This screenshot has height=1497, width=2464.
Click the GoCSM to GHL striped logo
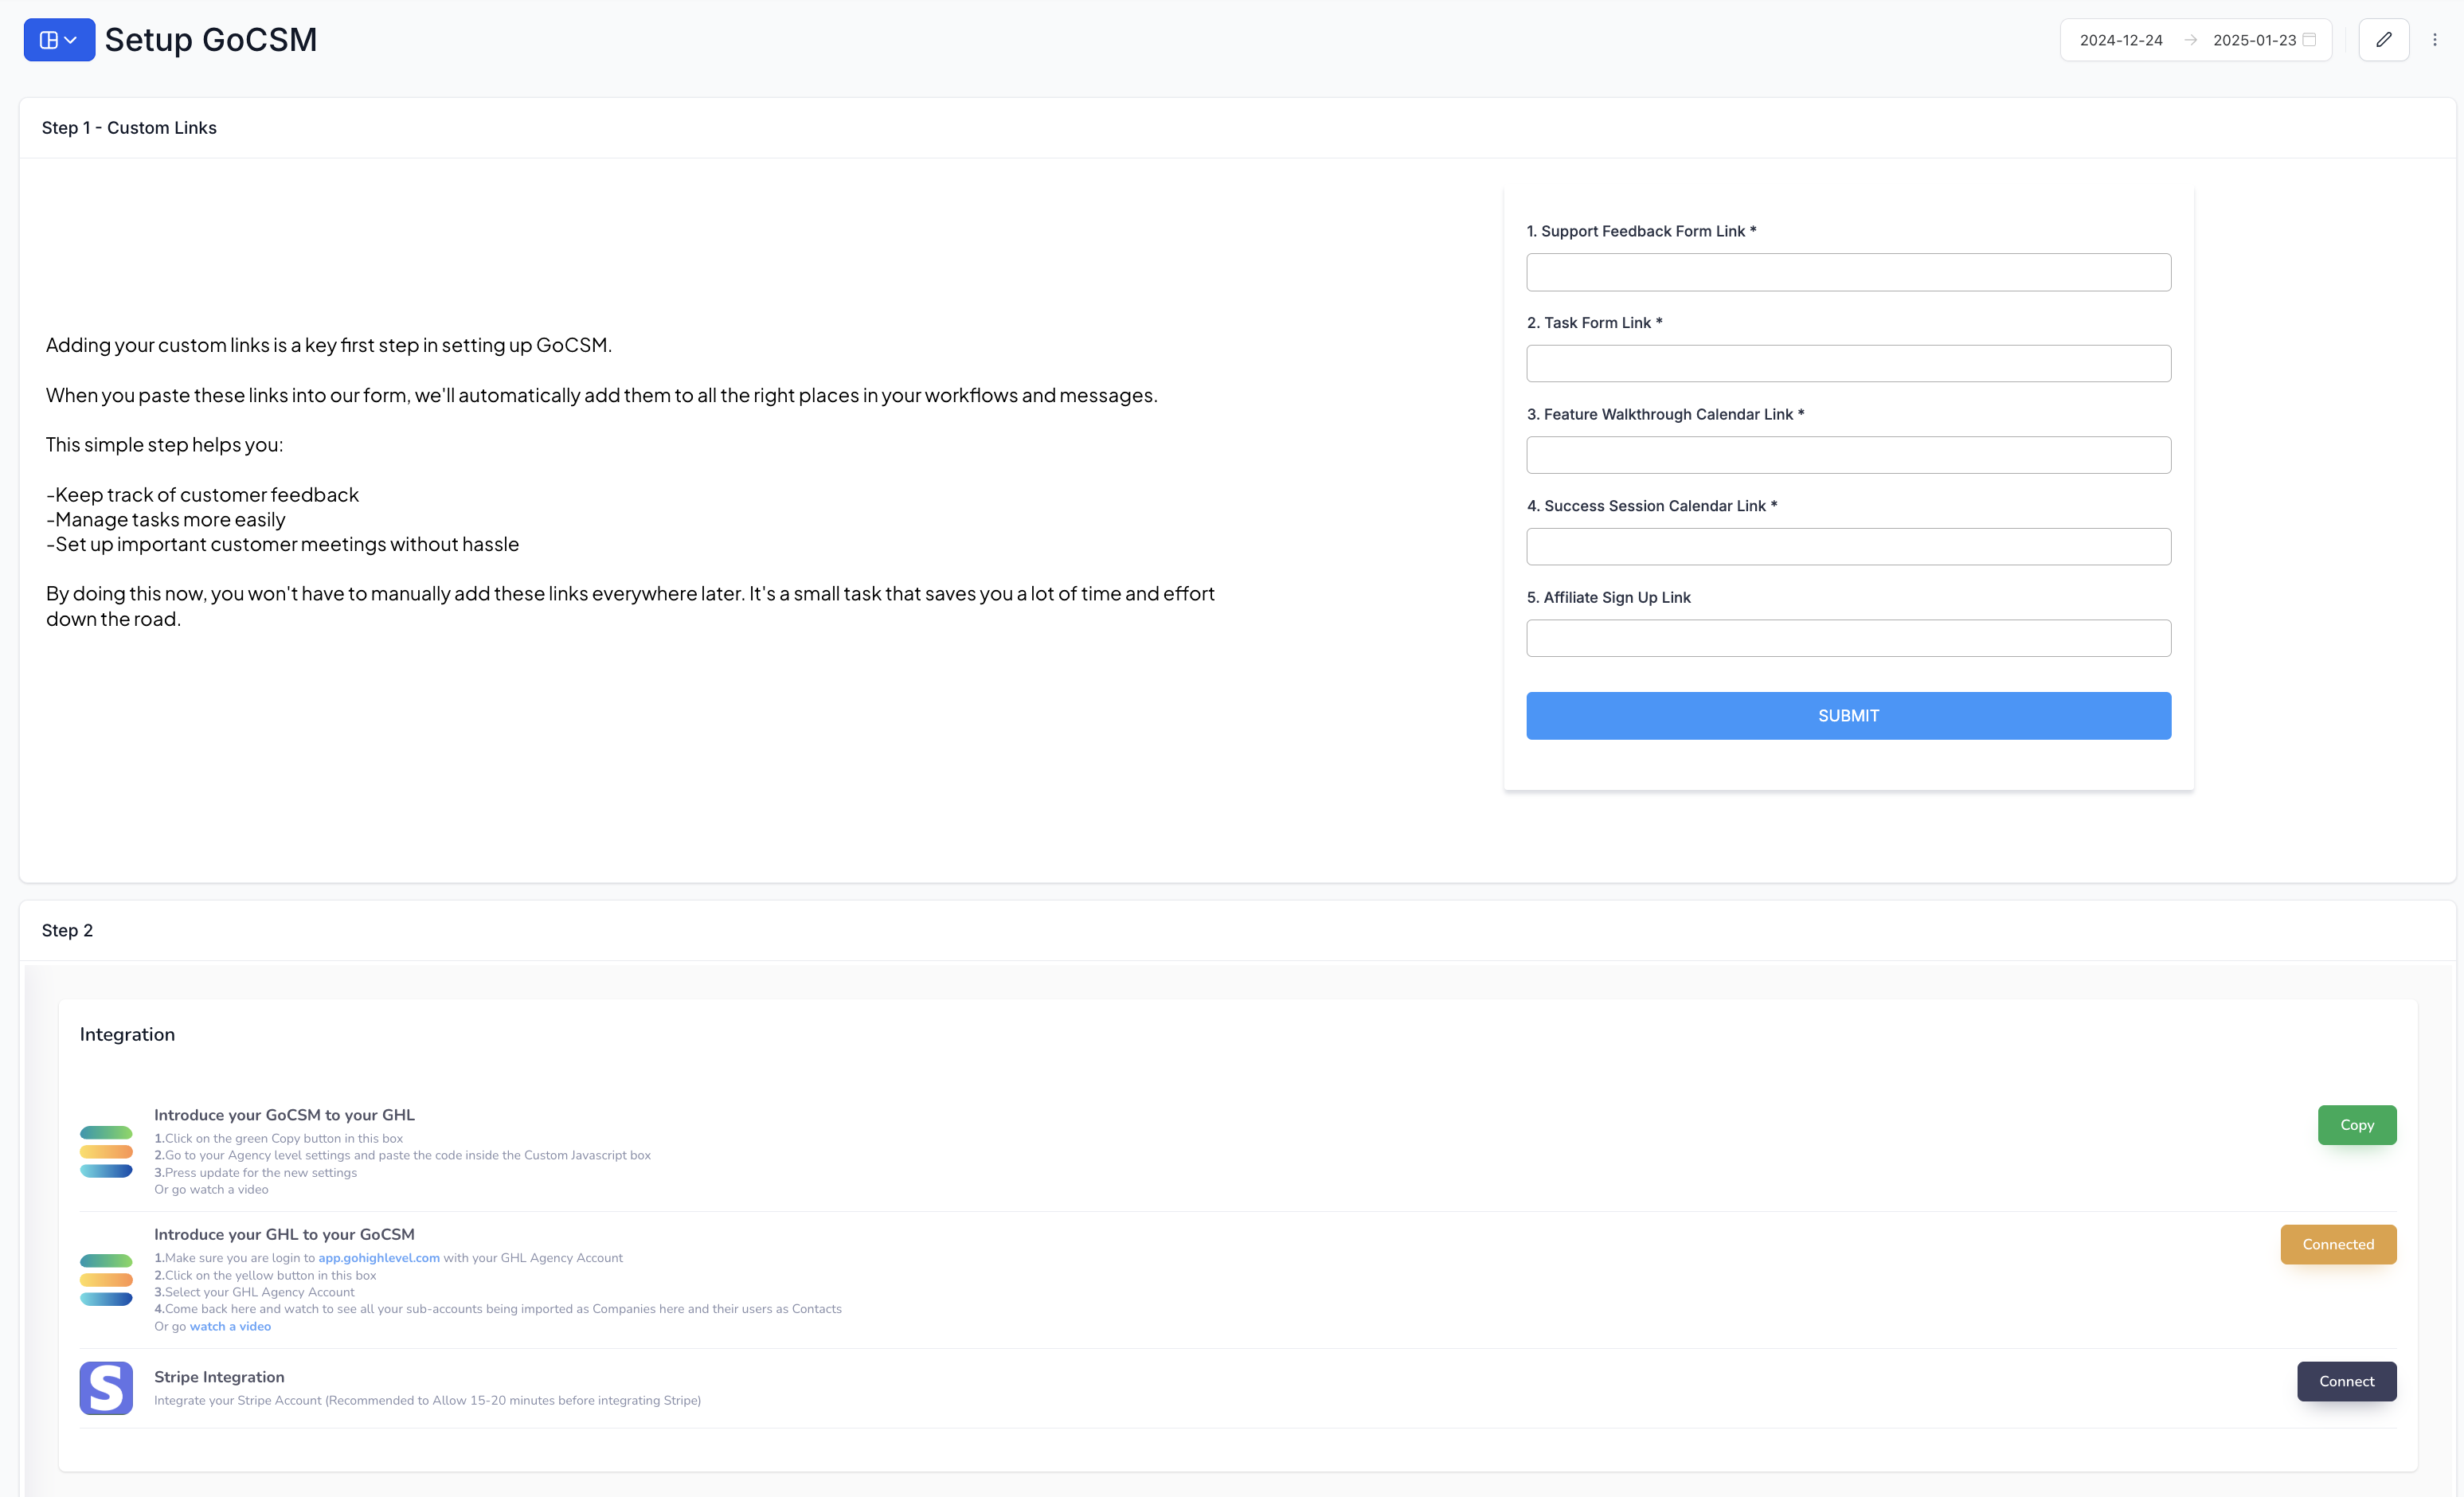point(106,1151)
